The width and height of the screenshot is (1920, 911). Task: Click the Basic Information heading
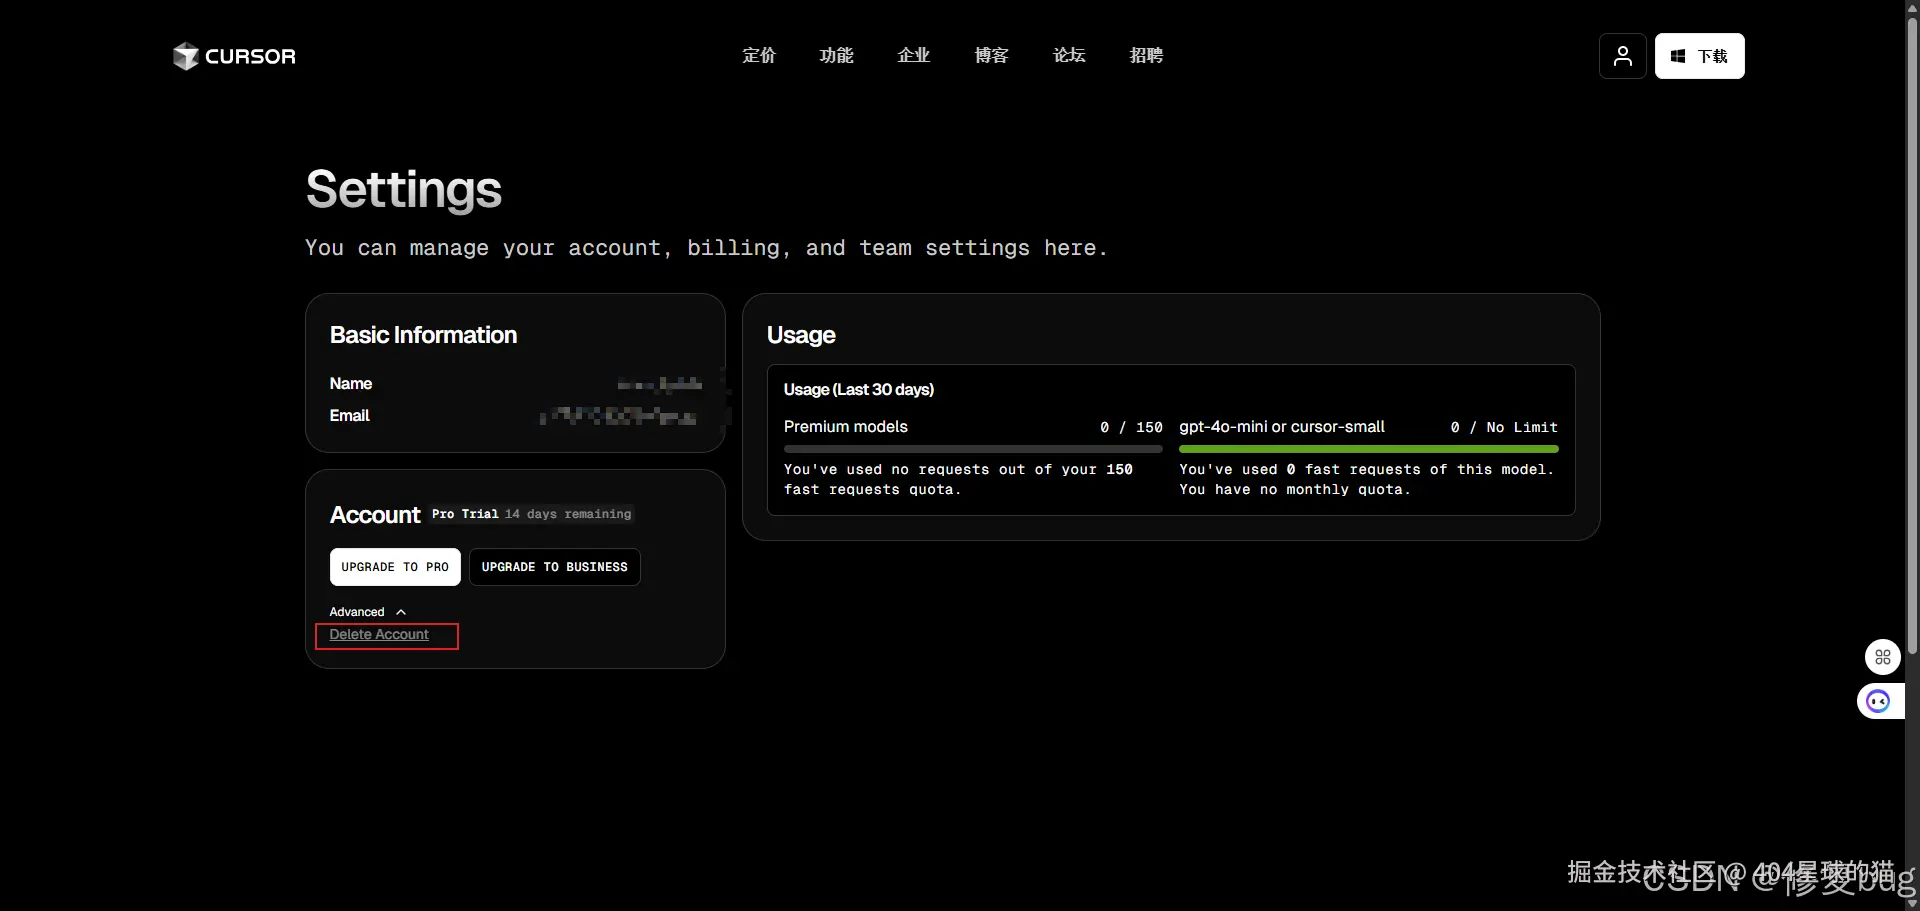(423, 335)
